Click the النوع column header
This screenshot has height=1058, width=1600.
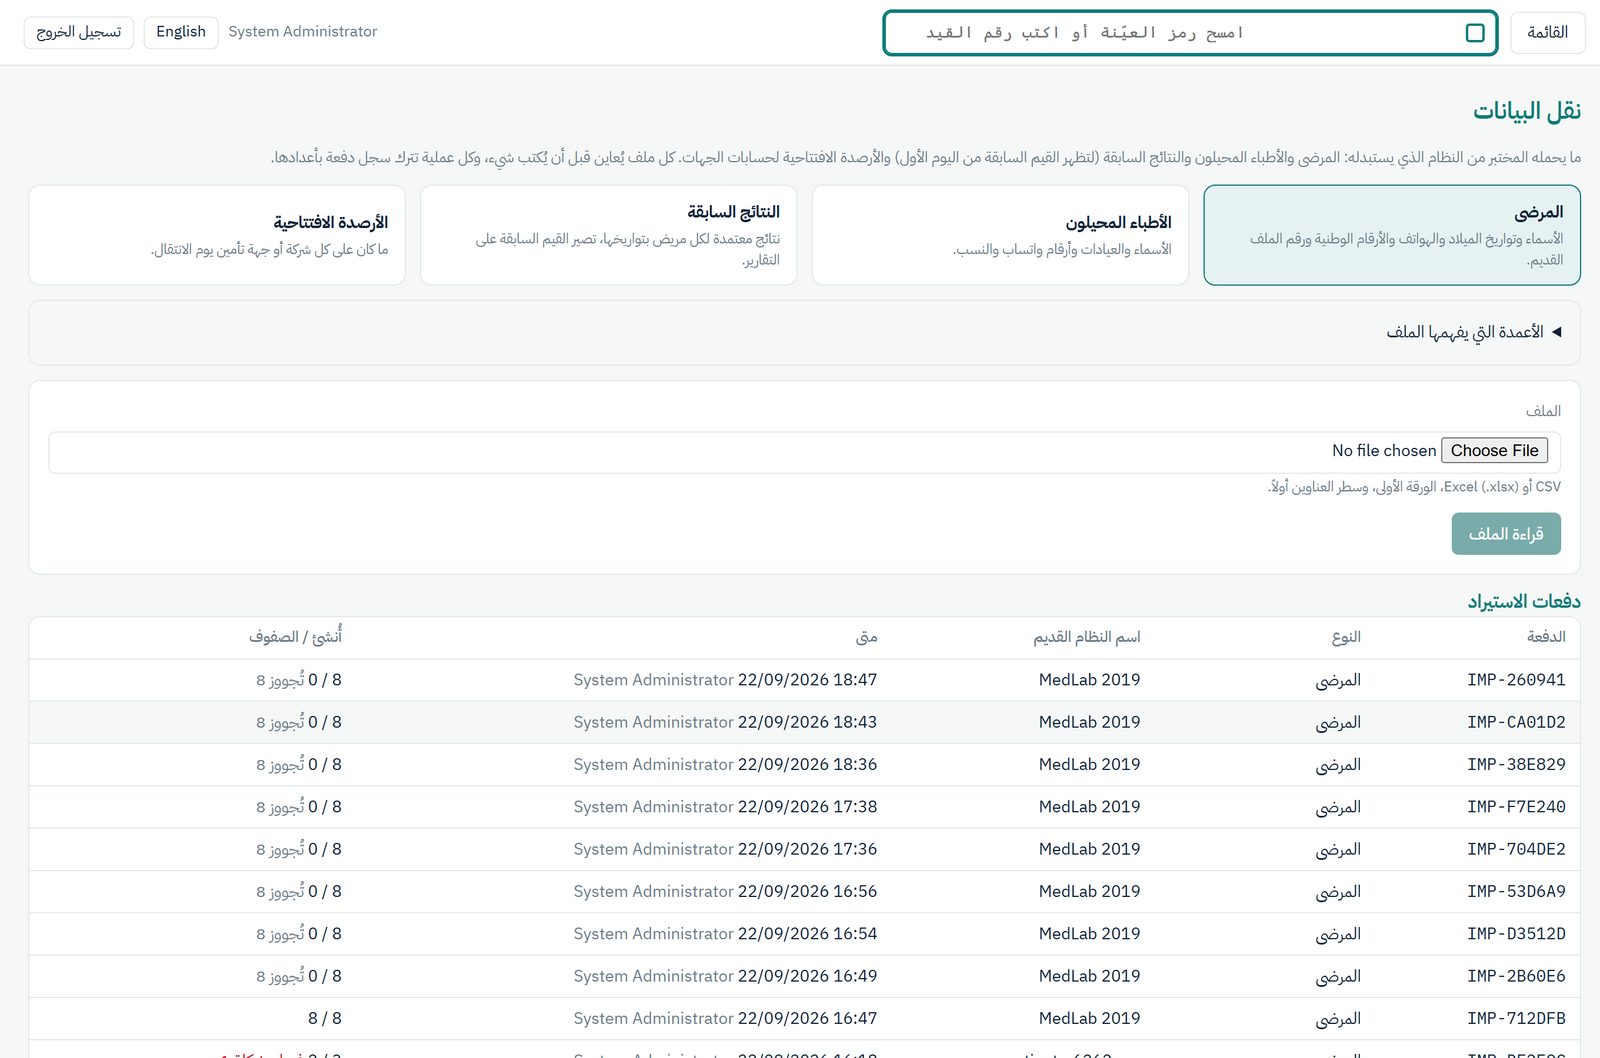coord(1346,637)
